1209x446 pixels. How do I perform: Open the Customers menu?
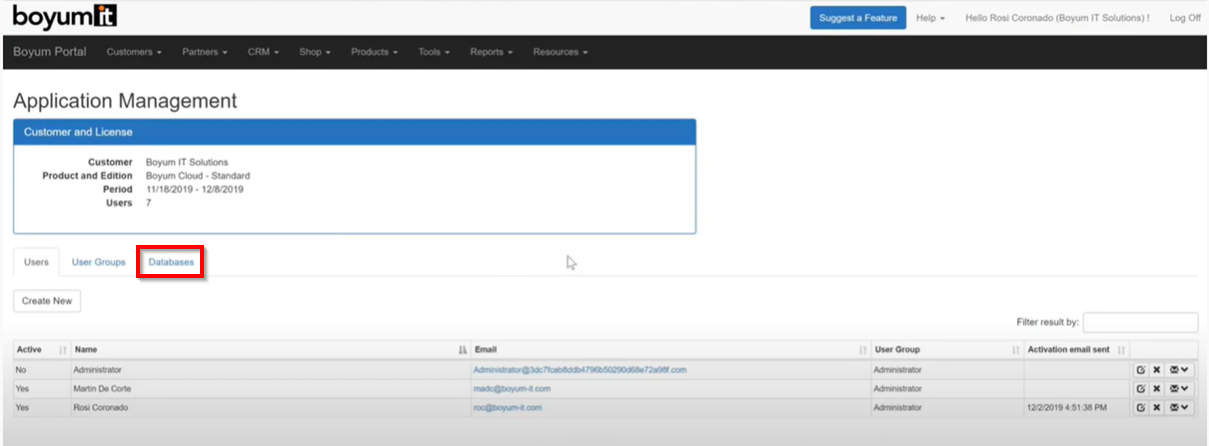click(x=134, y=52)
